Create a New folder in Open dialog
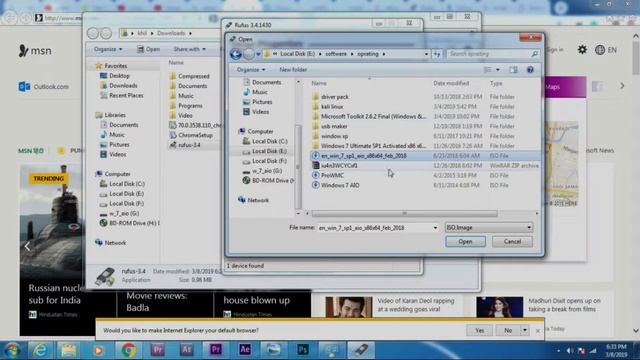The width and height of the screenshot is (640, 360). [293, 70]
